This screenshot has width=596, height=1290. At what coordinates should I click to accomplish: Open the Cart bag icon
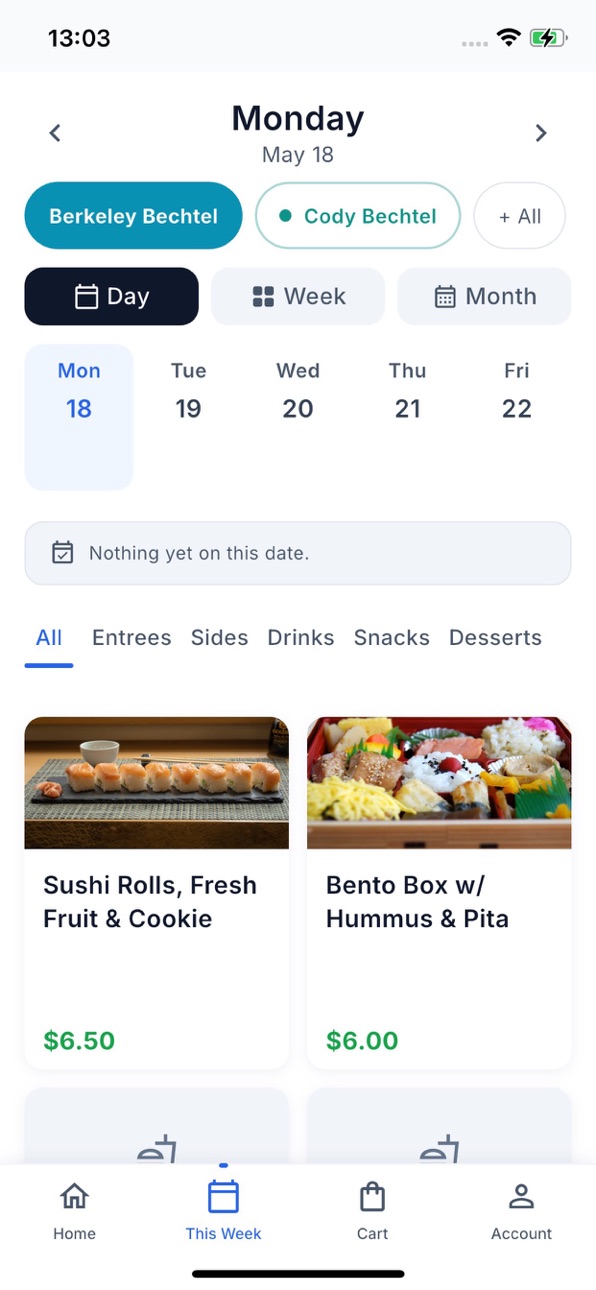coord(372,1196)
